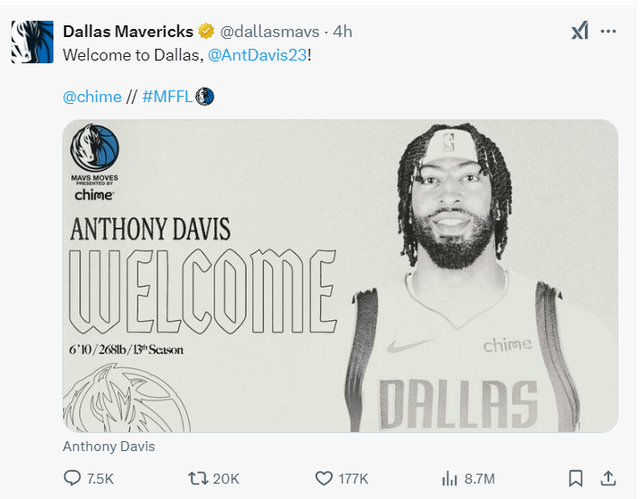The width and height of the screenshot is (640, 499).
Task: Open the Dallas Mavericks display name
Action: click(128, 31)
